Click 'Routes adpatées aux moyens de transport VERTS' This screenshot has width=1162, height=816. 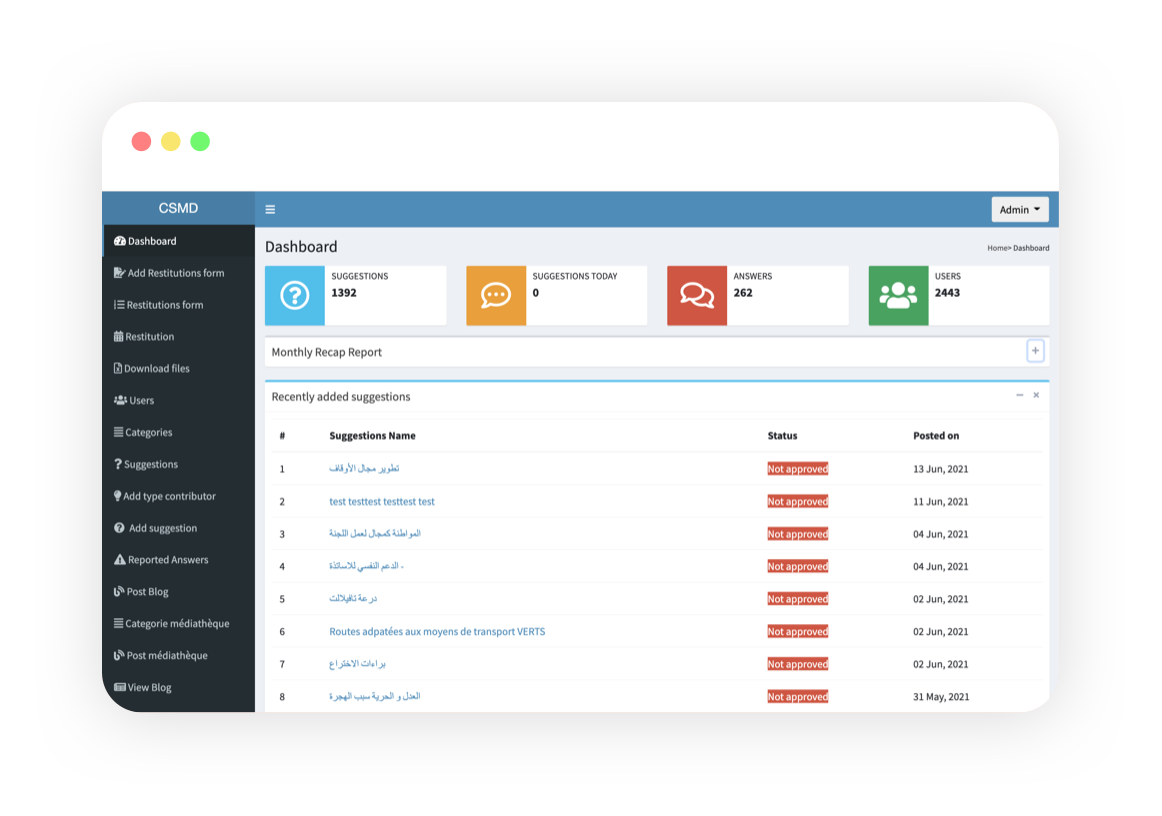click(x=437, y=631)
